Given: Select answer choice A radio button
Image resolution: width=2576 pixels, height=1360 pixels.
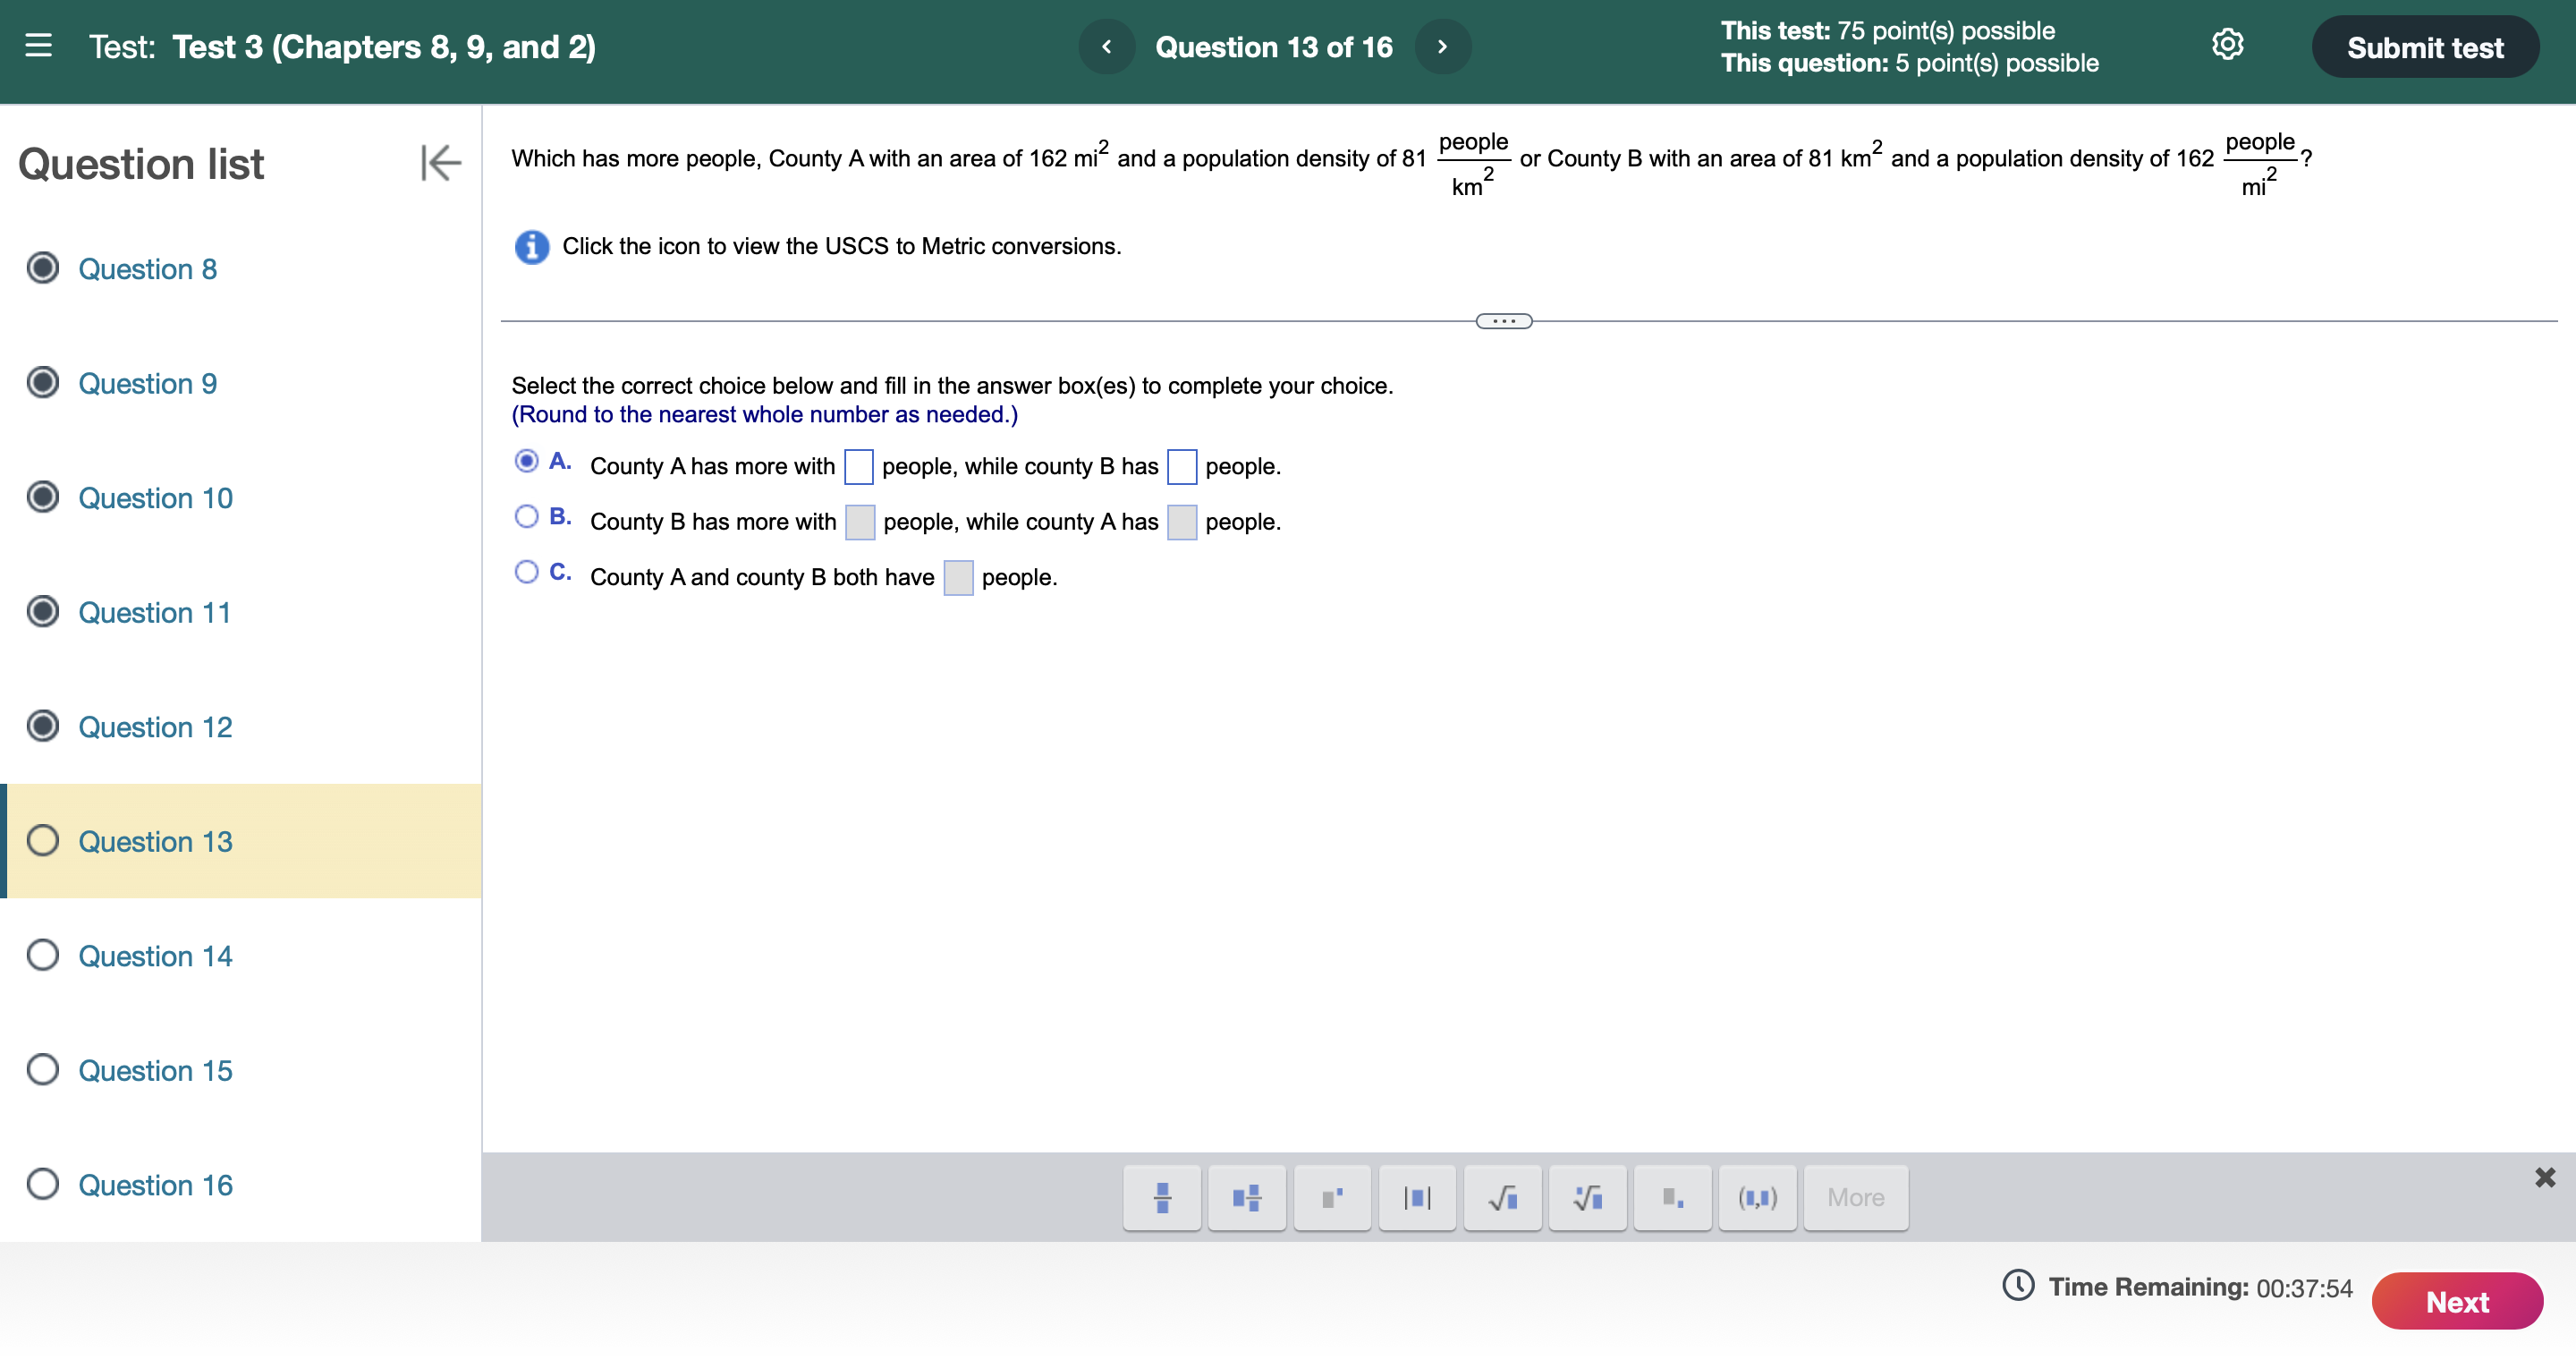Looking at the screenshot, I should 526,460.
